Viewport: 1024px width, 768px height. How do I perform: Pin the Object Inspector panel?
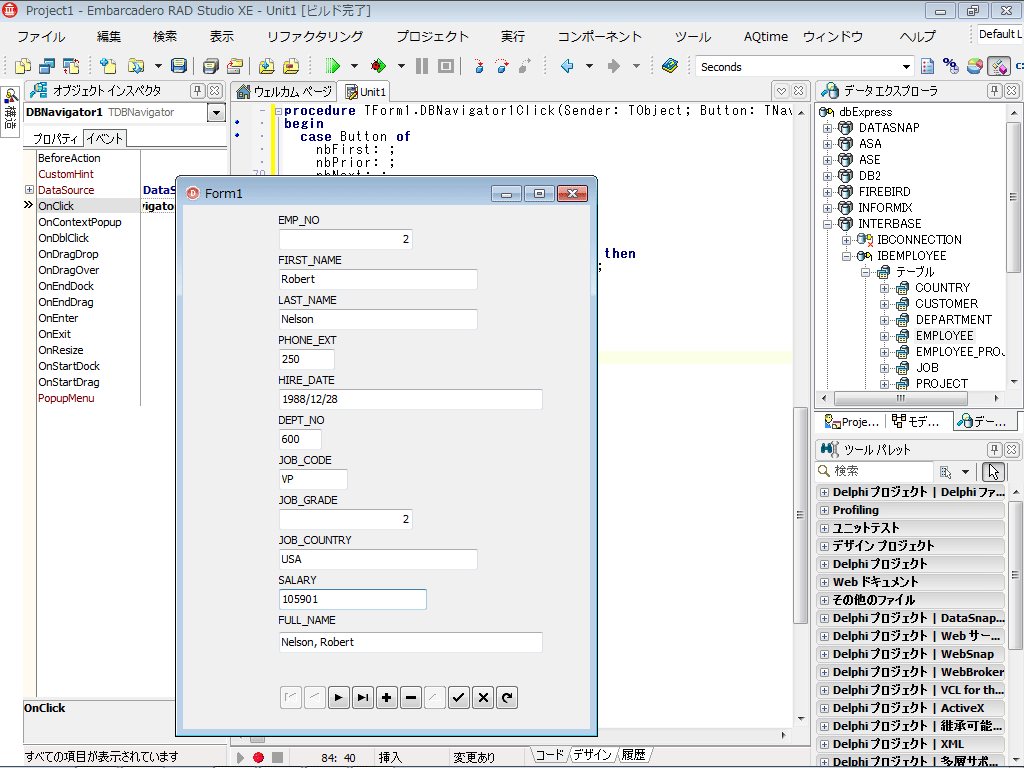(197, 91)
